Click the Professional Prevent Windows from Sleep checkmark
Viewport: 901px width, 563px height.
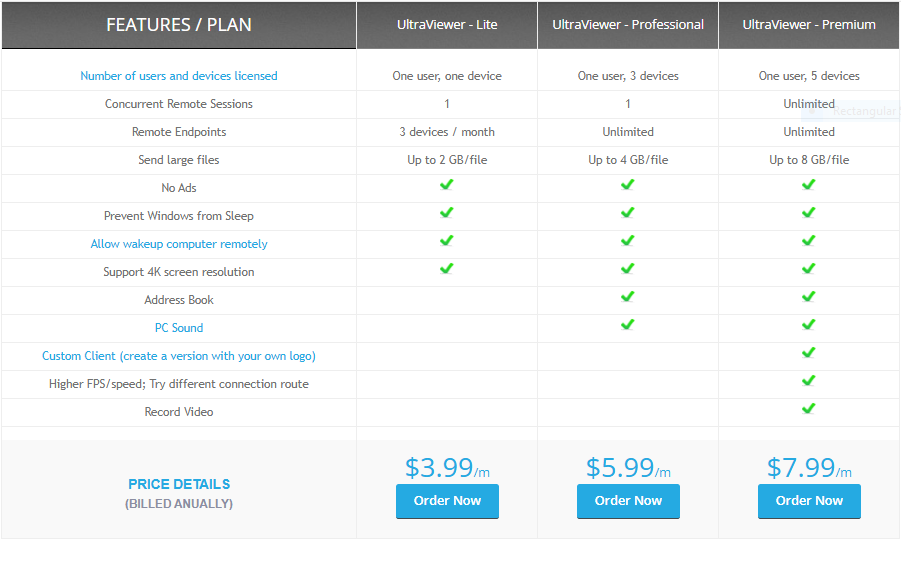[x=628, y=213]
